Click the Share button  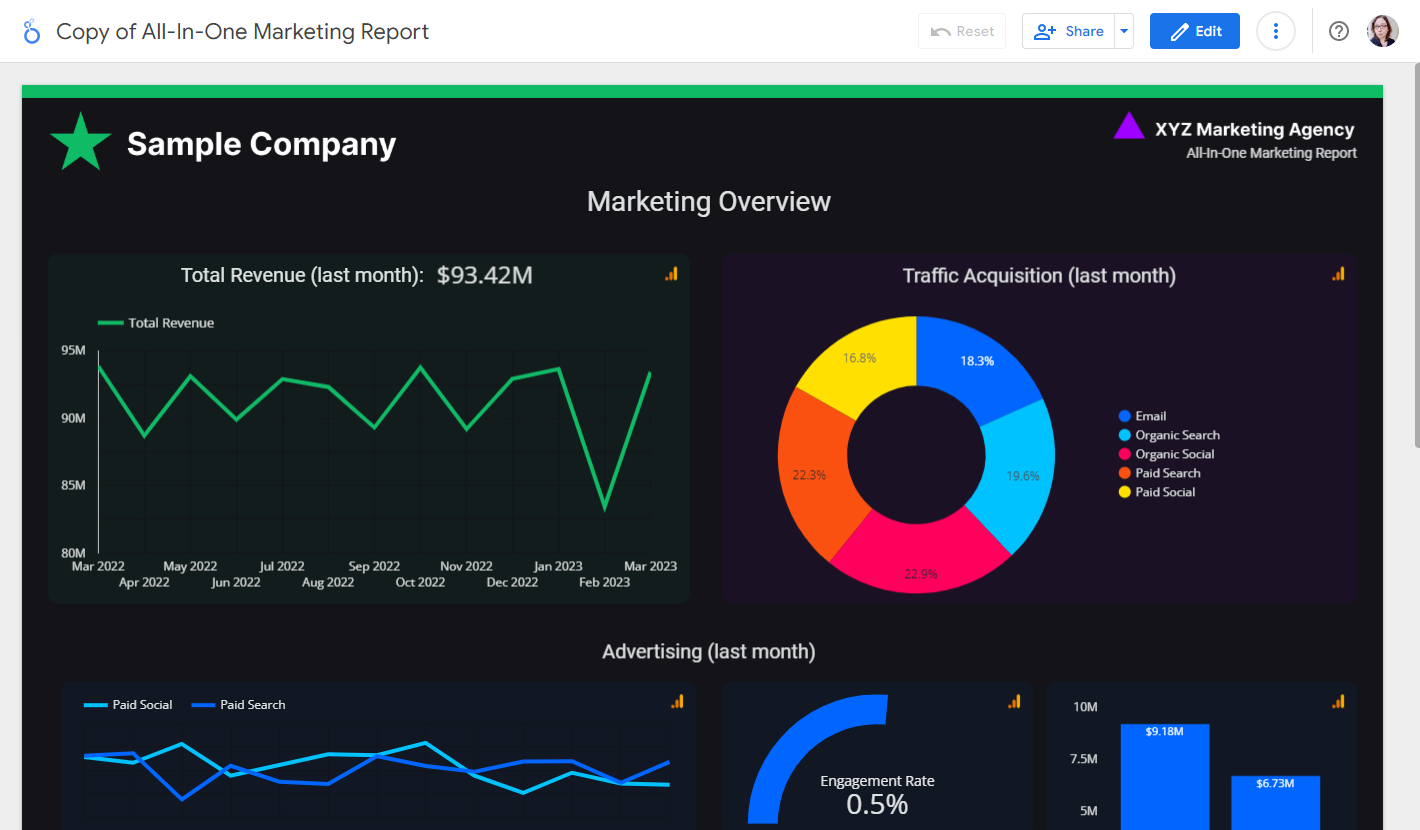tap(1068, 31)
